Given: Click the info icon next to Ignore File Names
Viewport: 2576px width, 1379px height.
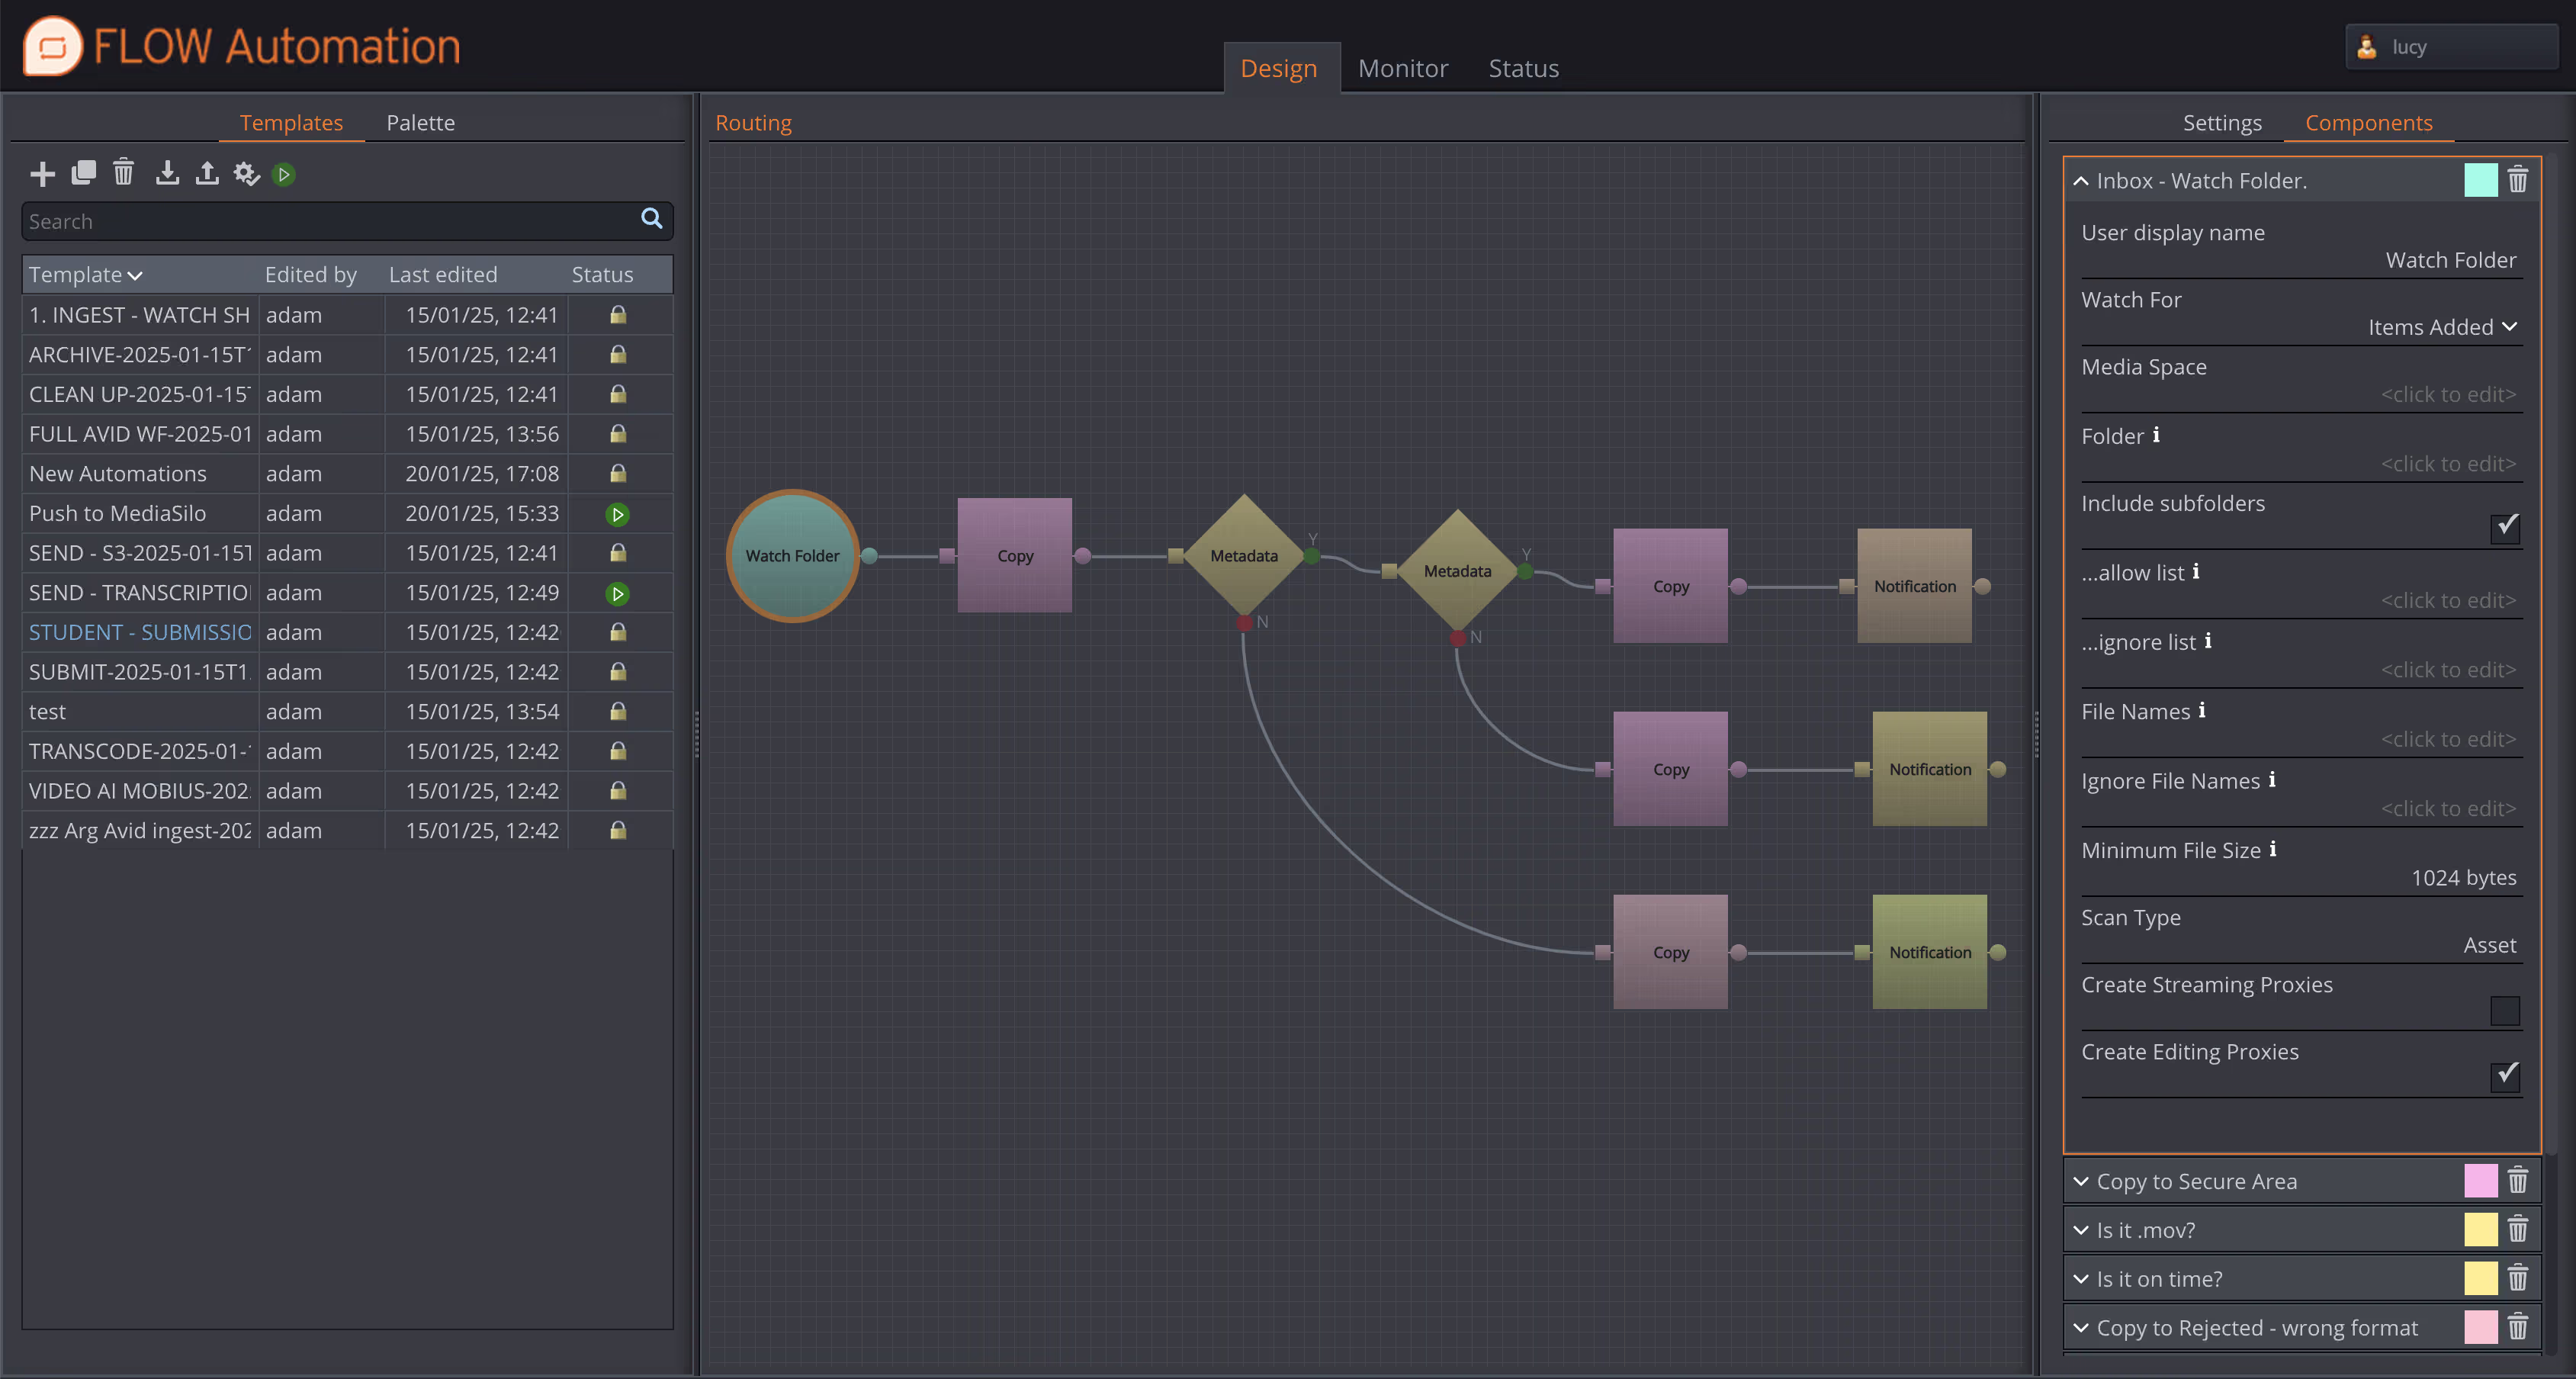Looking at the screenshot, I should (x=2272, y=779).
